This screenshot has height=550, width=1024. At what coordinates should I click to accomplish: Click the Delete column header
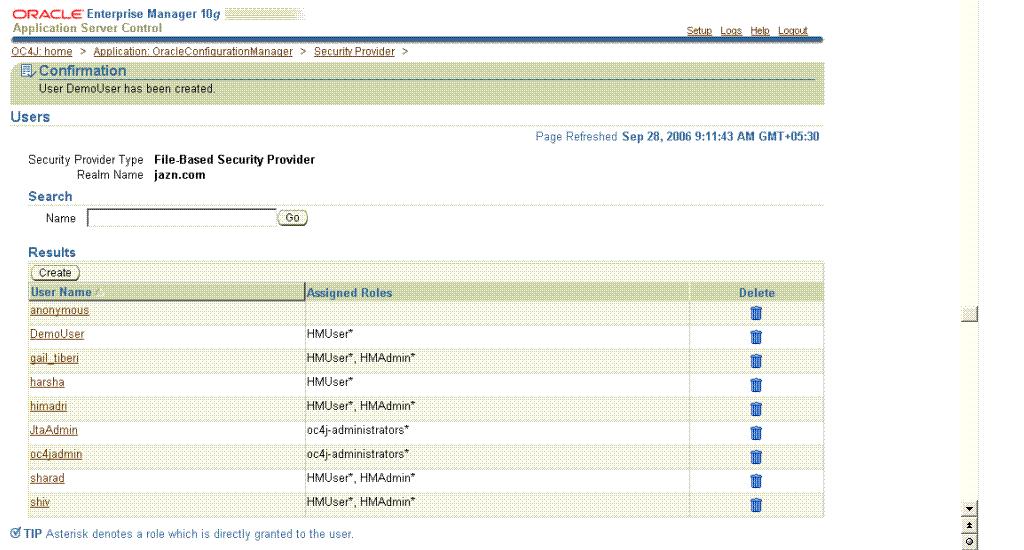757,293
